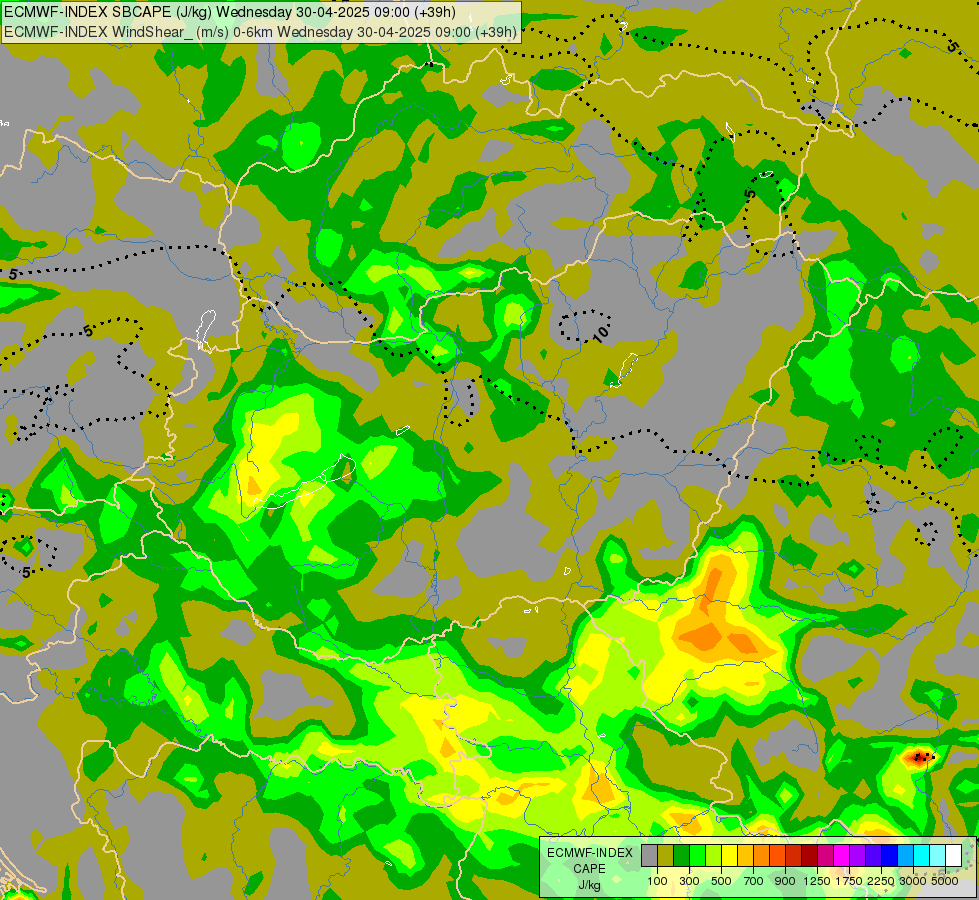Click the legend value 100

657,881
